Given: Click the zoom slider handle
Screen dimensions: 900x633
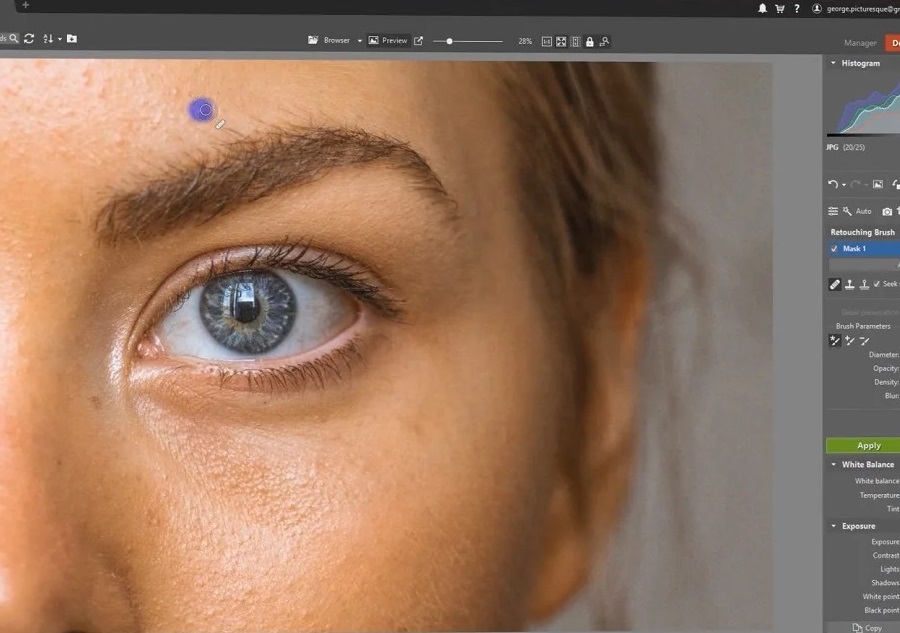Looking at the screenshot, I should click(449, 41).
